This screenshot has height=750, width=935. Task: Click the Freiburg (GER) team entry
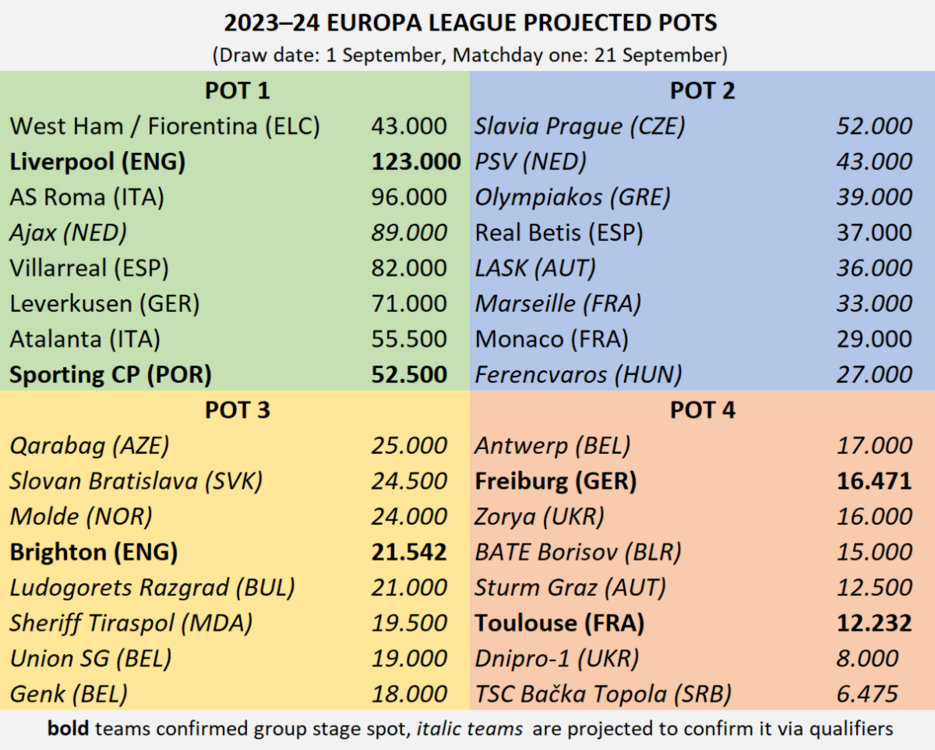(x=556, y=481)
